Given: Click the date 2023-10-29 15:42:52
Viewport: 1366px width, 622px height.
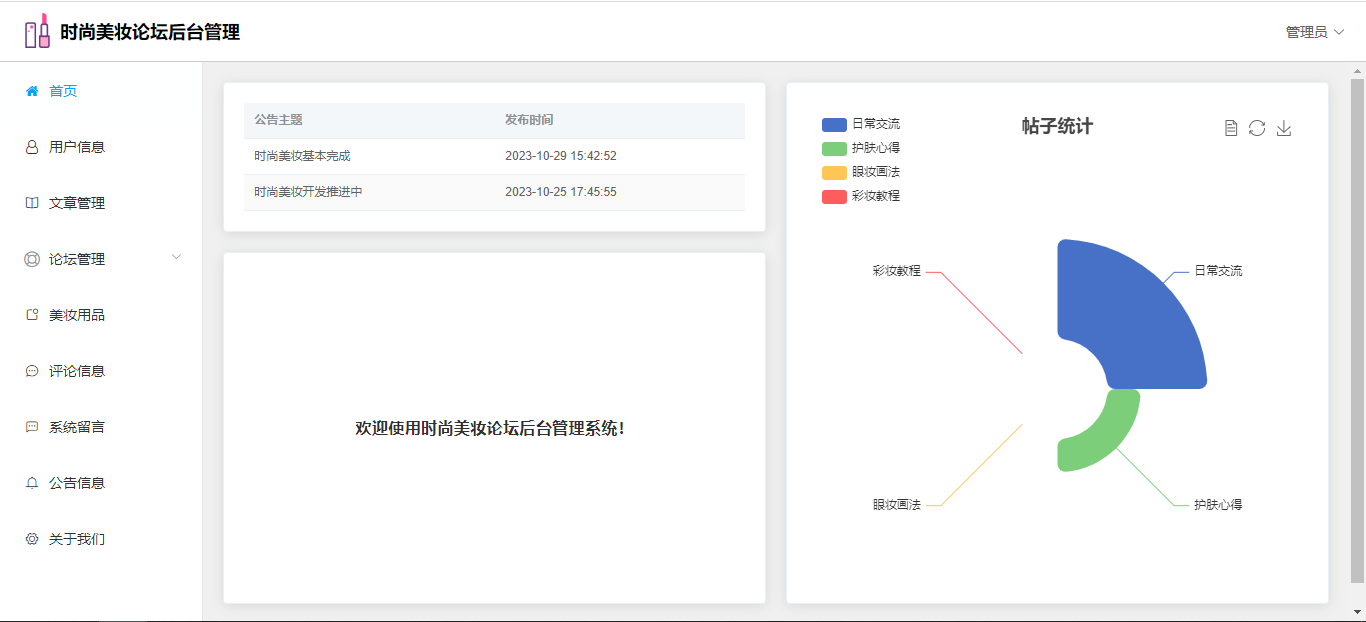Looking at the screenshot, I should coord(561,156).
